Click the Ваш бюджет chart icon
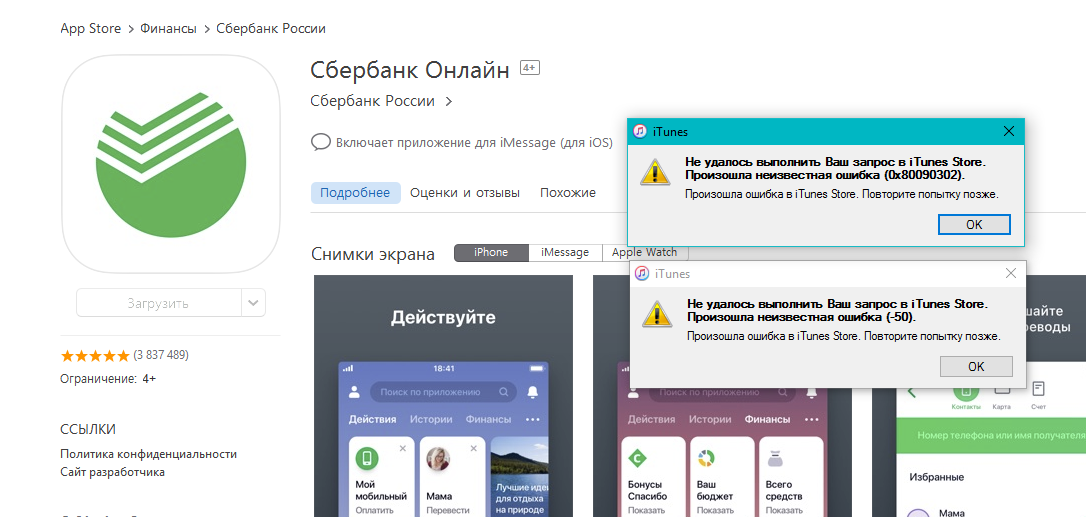Screen dimensions: 1086x517 706,459
